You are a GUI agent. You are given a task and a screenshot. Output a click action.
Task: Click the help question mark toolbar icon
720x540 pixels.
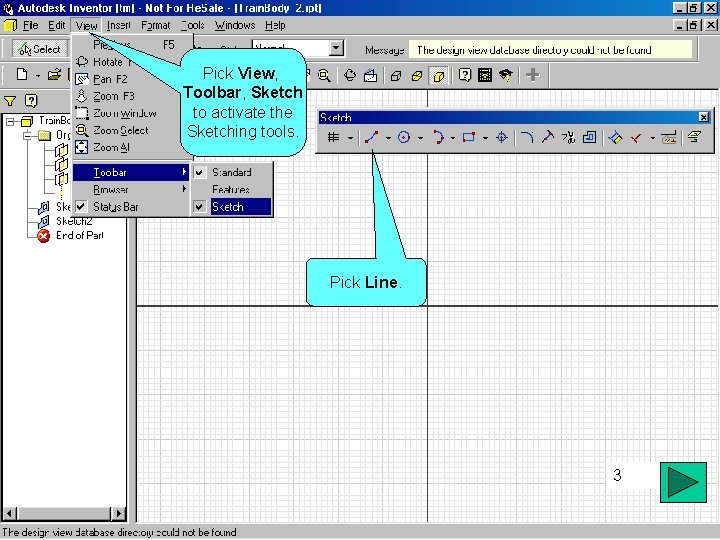[x=465, y=75]
